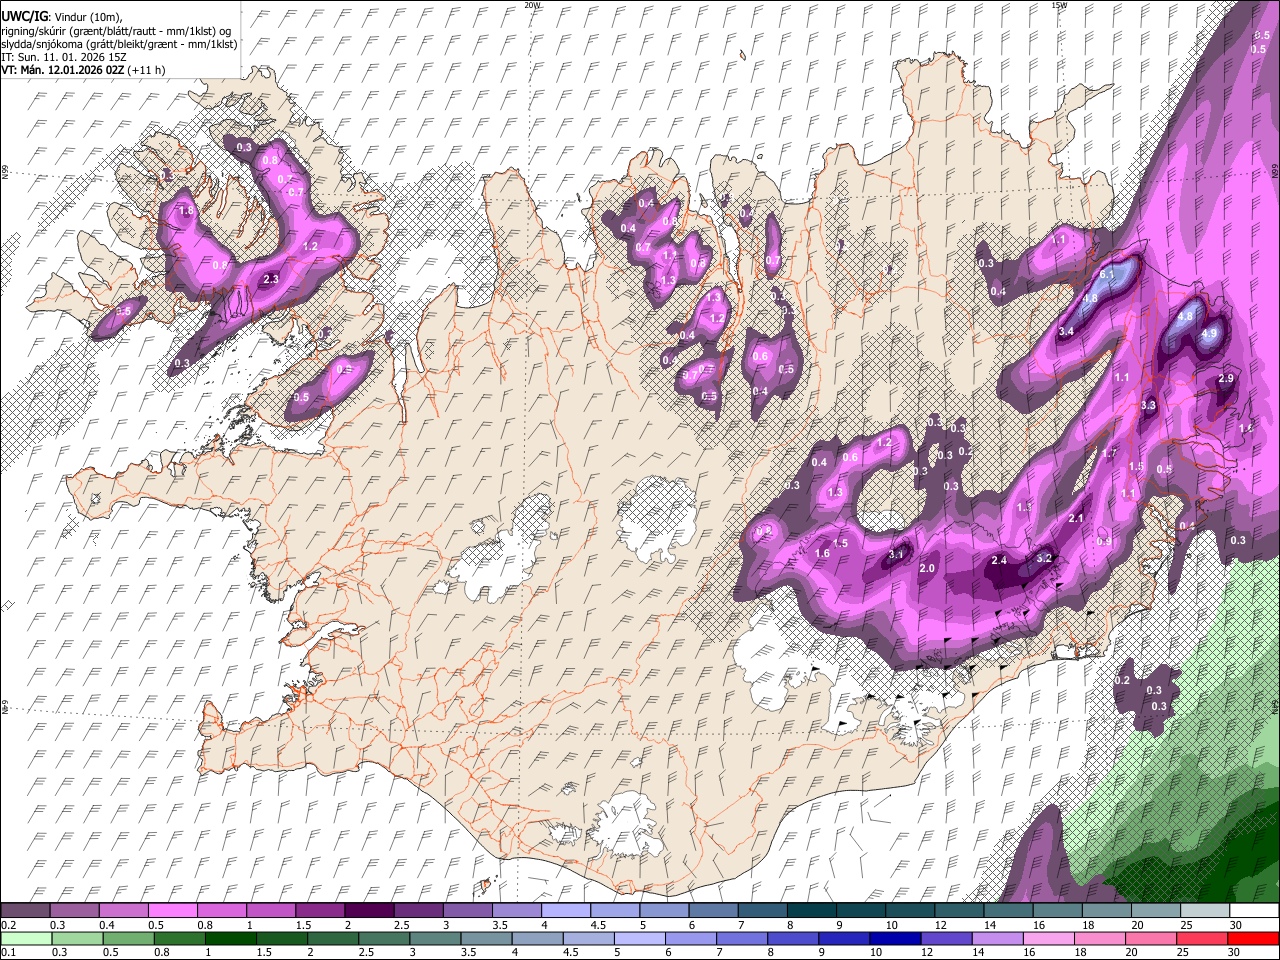Click the 3.3 precipitation value label
Screen dimensions: 1280x960
(x=1148, y=405)
